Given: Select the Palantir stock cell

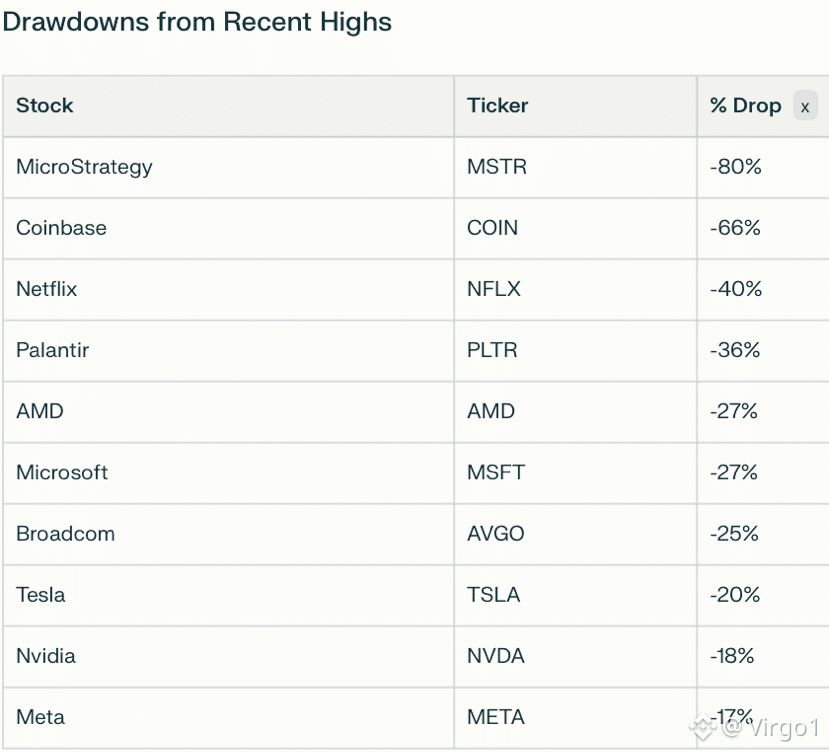Looking at the screenshot, I should click(x=229, y=351).
